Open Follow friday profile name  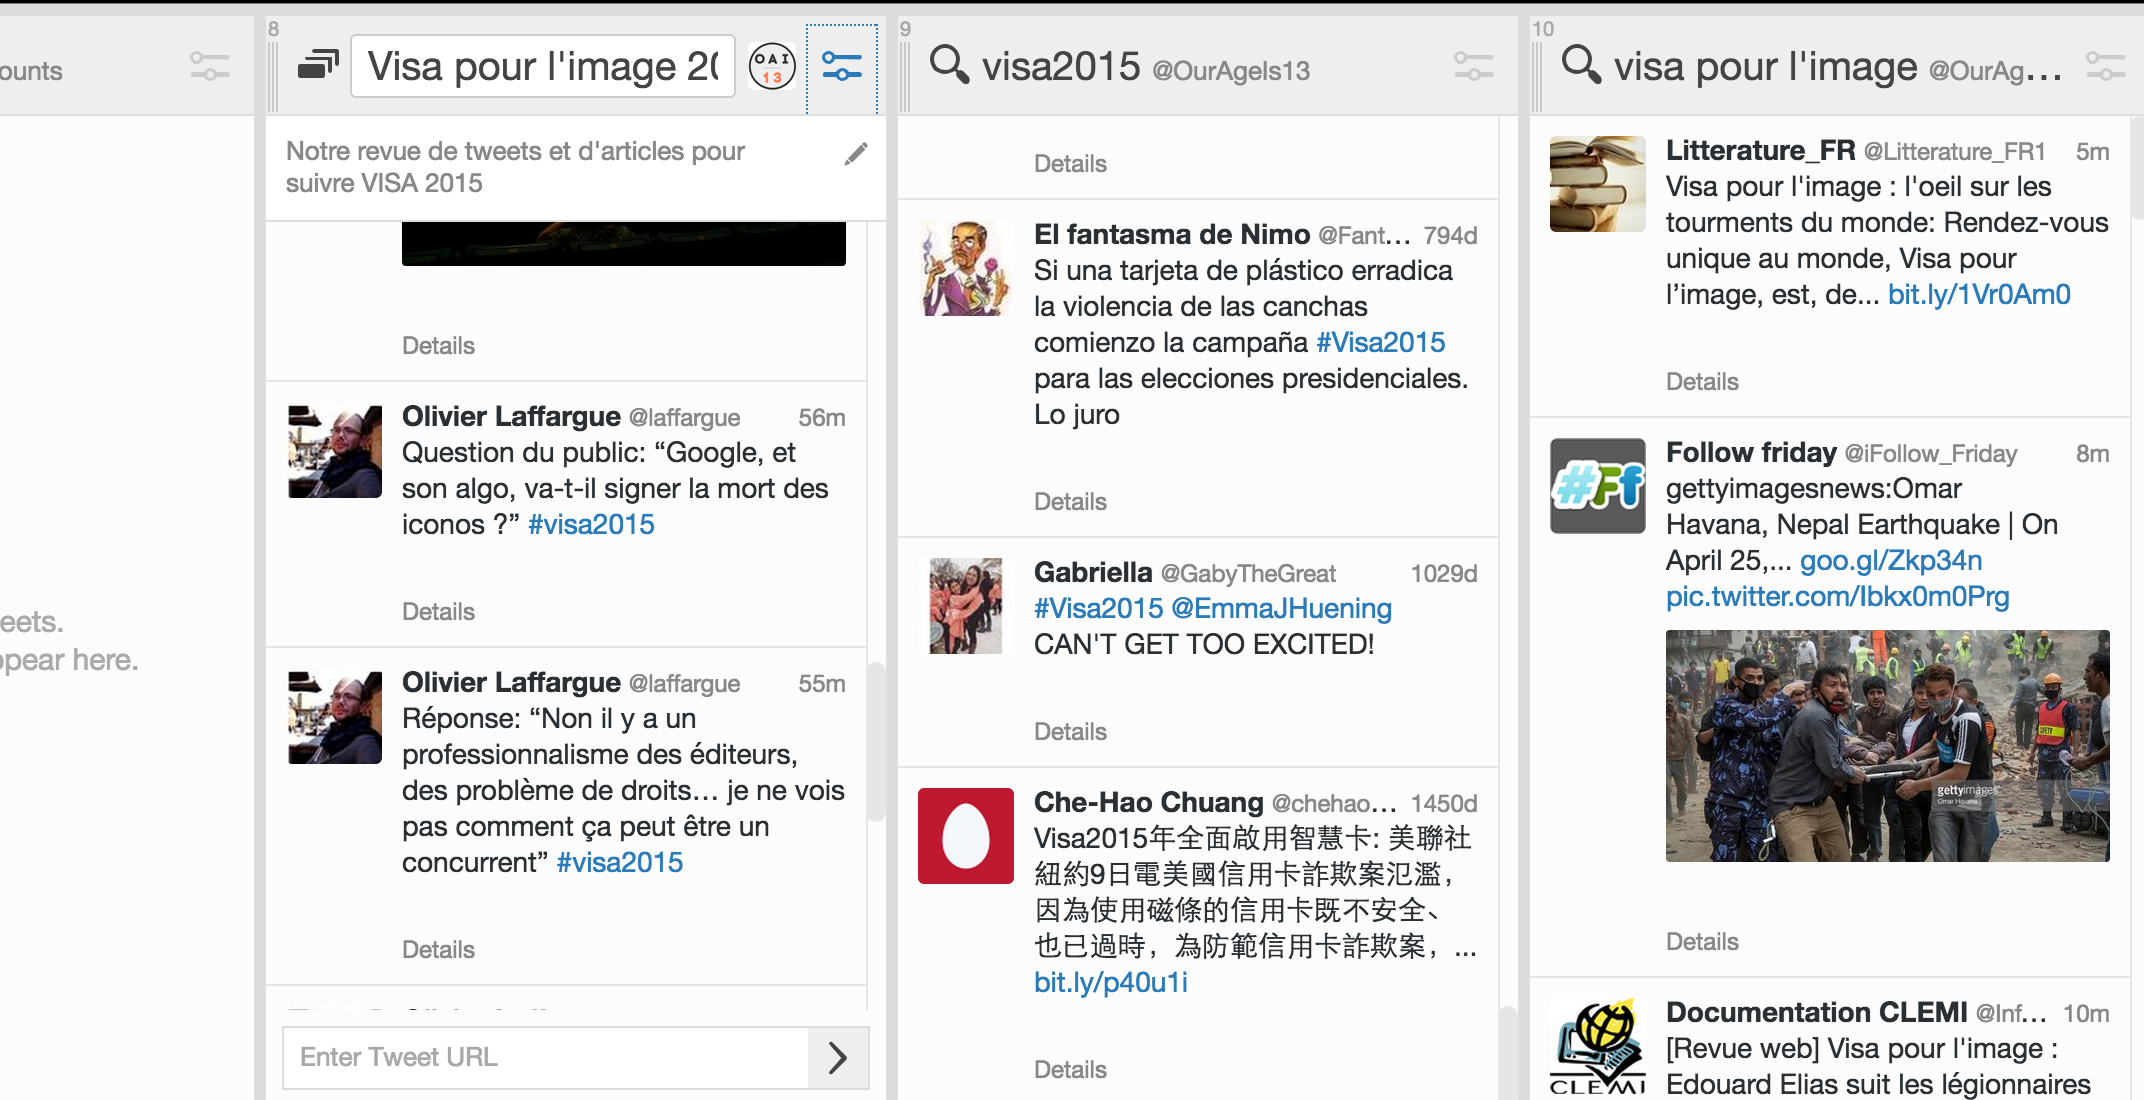coord(1751,452)
